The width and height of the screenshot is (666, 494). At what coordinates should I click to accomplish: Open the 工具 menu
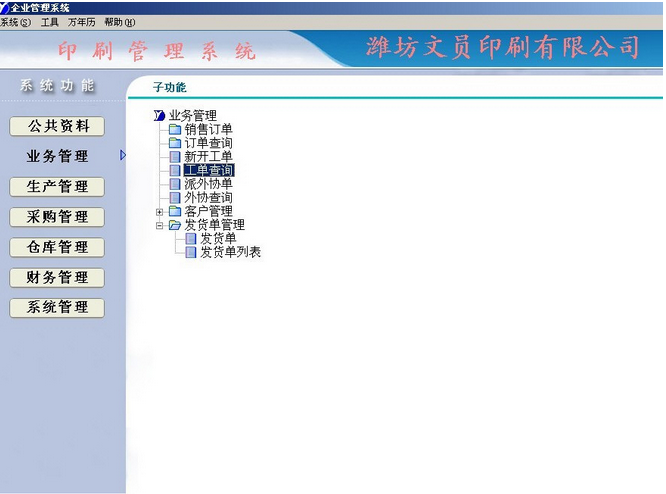pos(50,22)
